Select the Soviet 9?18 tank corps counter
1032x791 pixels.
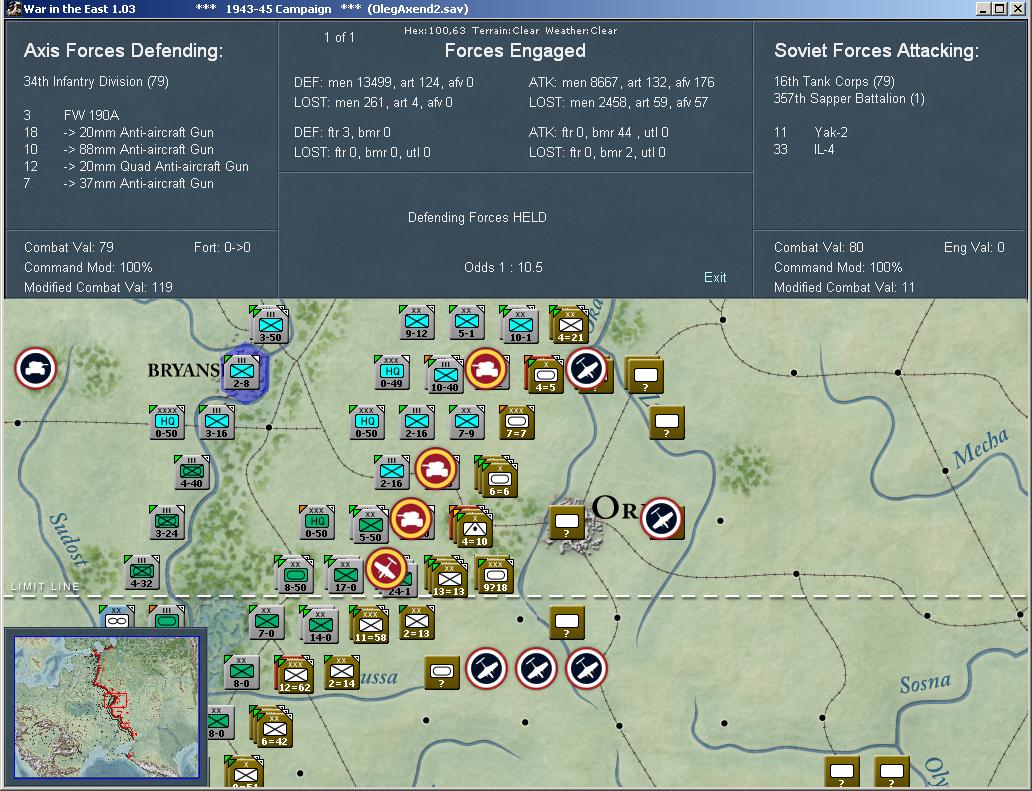[494, 574]
